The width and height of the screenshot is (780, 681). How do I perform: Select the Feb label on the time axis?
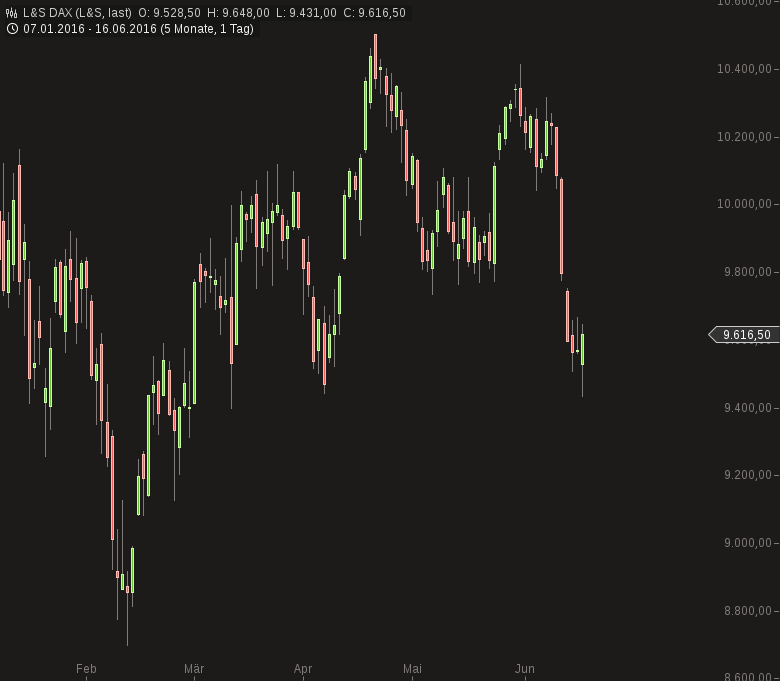pos(86,669)
